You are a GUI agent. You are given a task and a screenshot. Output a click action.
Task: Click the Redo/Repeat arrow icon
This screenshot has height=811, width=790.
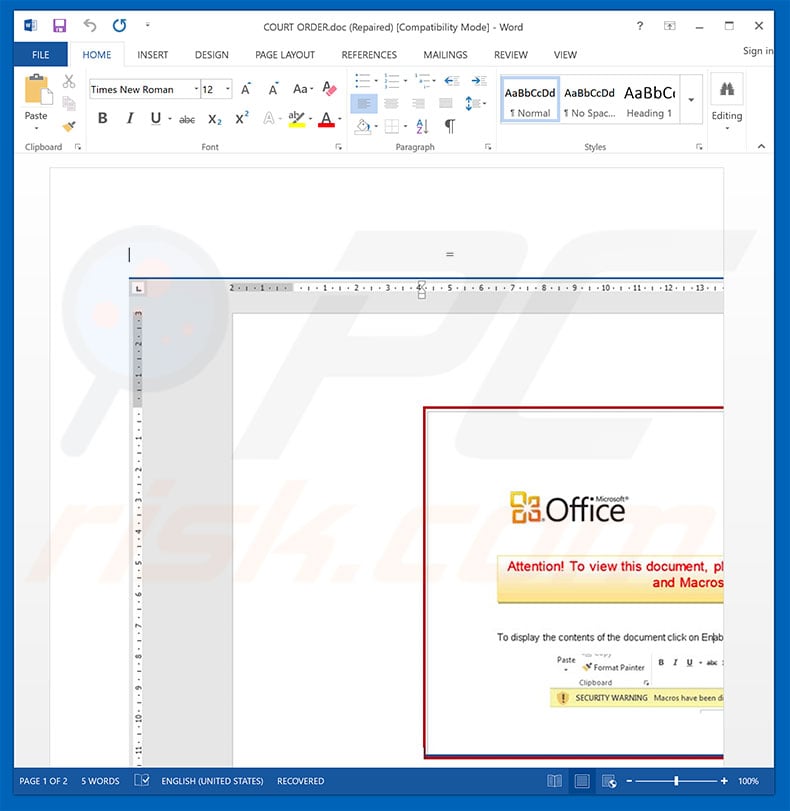[120, 25]
